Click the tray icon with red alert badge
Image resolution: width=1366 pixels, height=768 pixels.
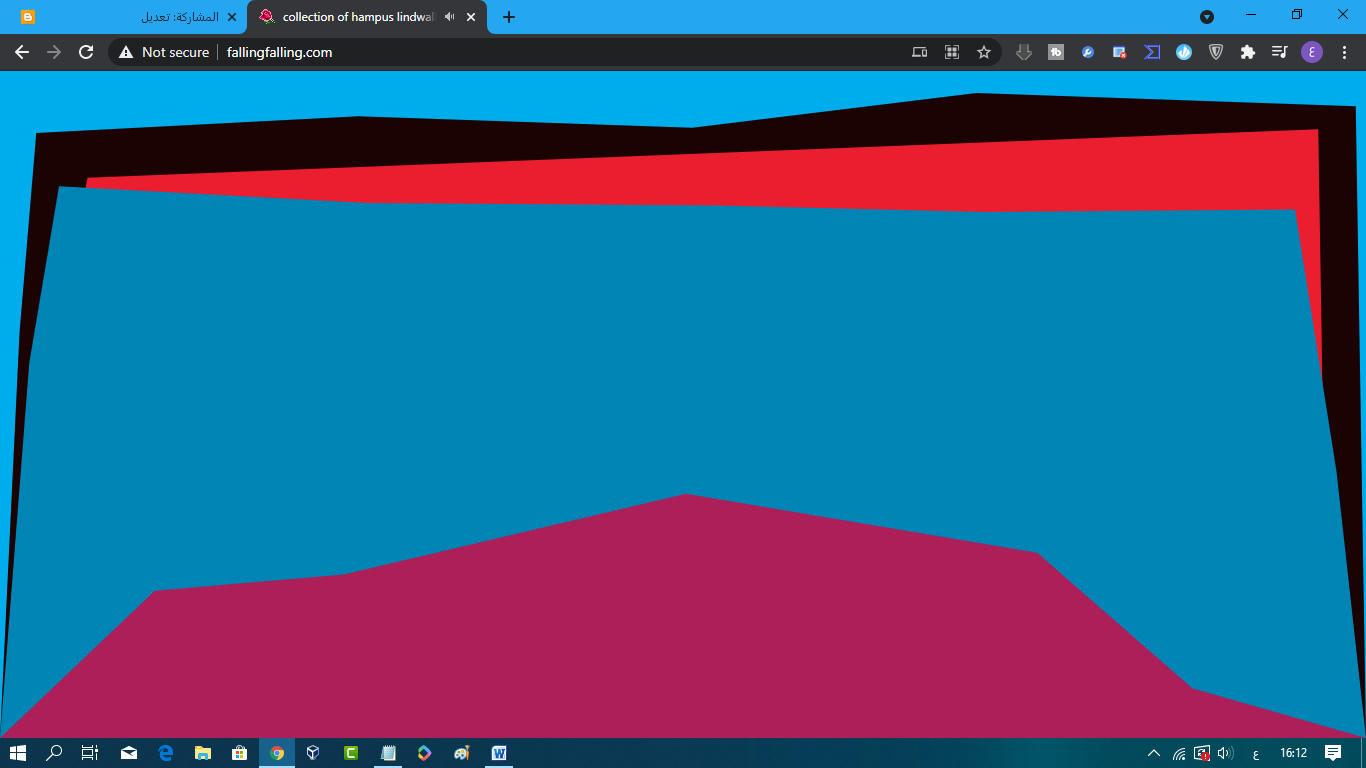click(1202, 753)
